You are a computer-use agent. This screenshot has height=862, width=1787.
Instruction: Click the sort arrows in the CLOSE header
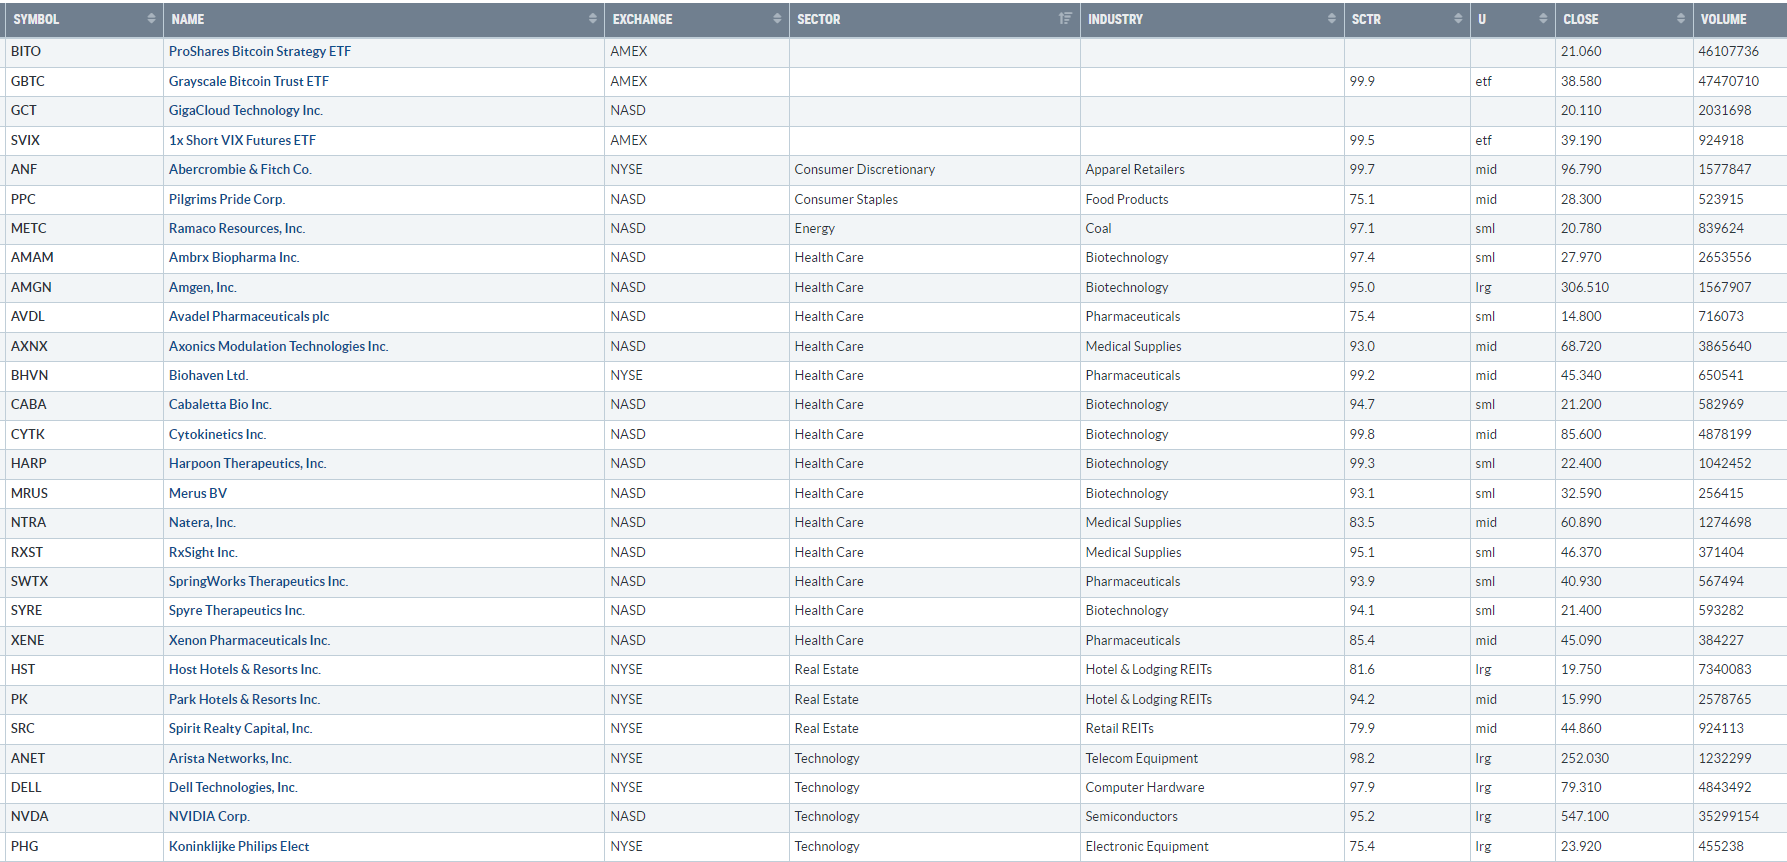pos(1680,19)
